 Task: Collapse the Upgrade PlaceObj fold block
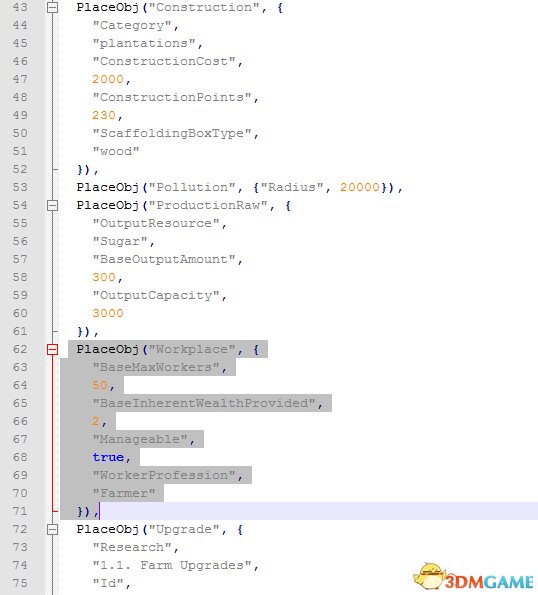52,529
